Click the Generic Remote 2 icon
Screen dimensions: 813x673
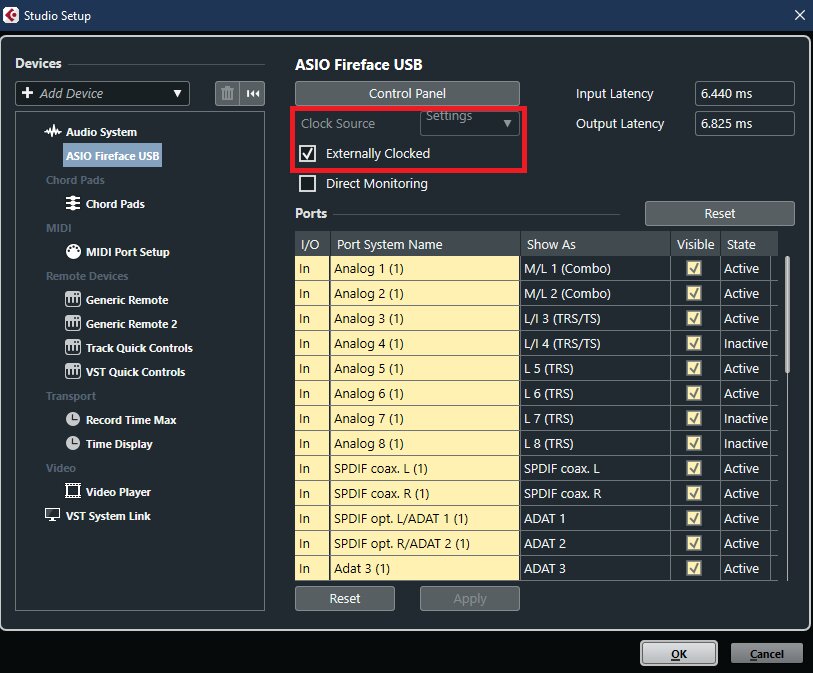point(75,324)
